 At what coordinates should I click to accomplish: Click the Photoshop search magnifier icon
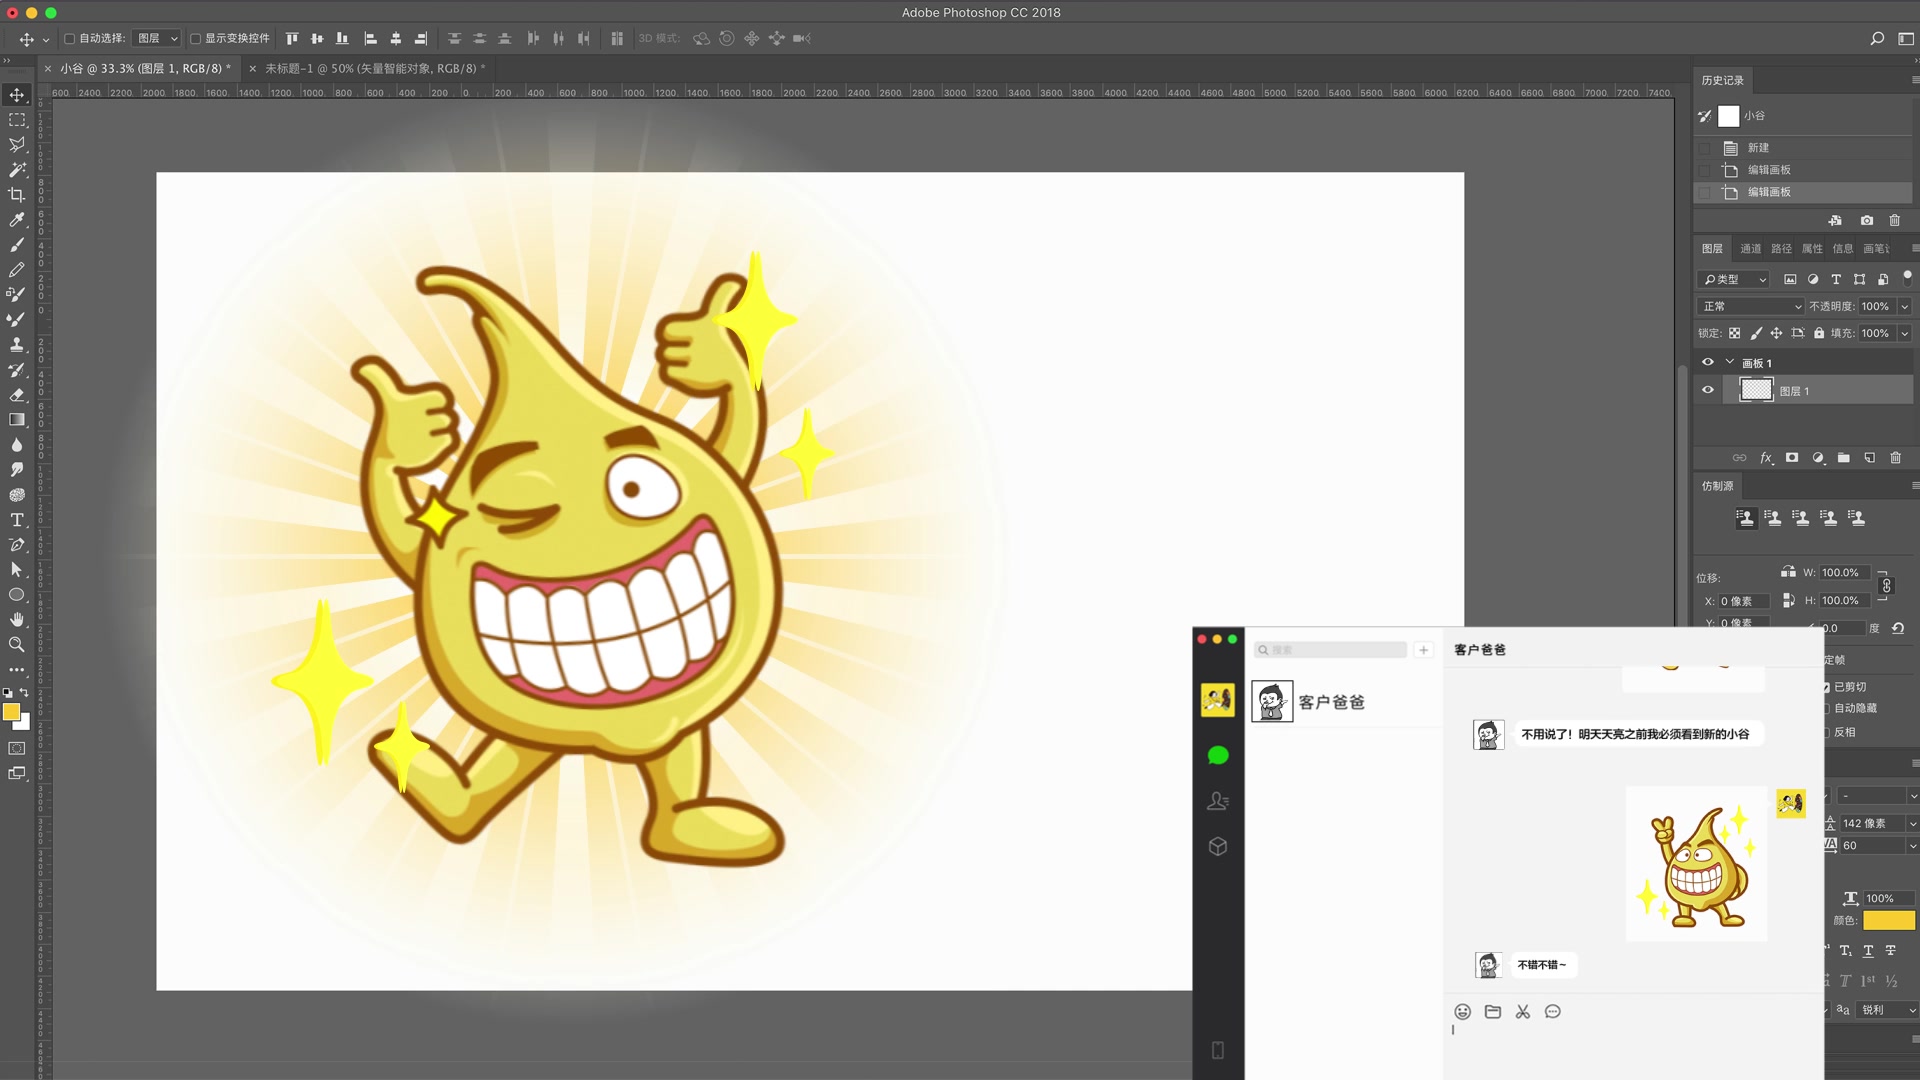coord(1877,38)
